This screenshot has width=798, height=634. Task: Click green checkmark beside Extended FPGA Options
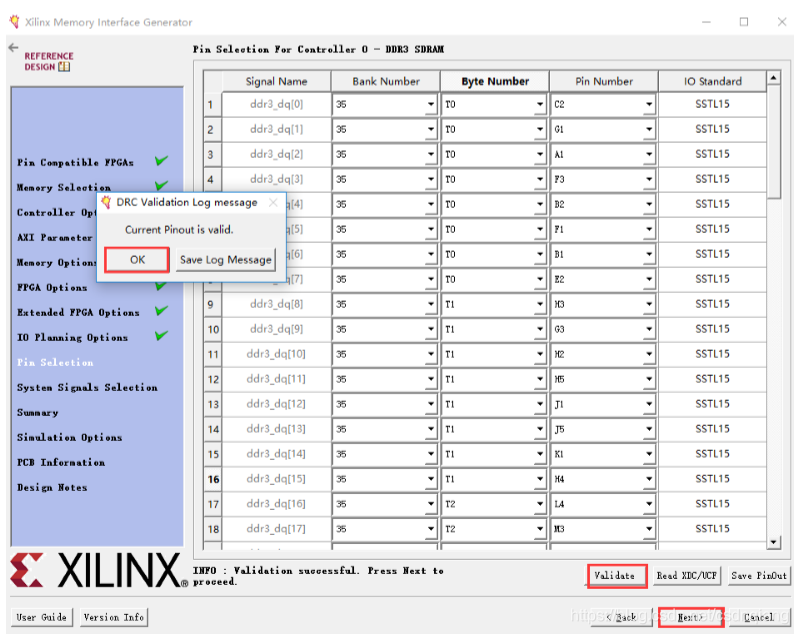pos(161,310)
